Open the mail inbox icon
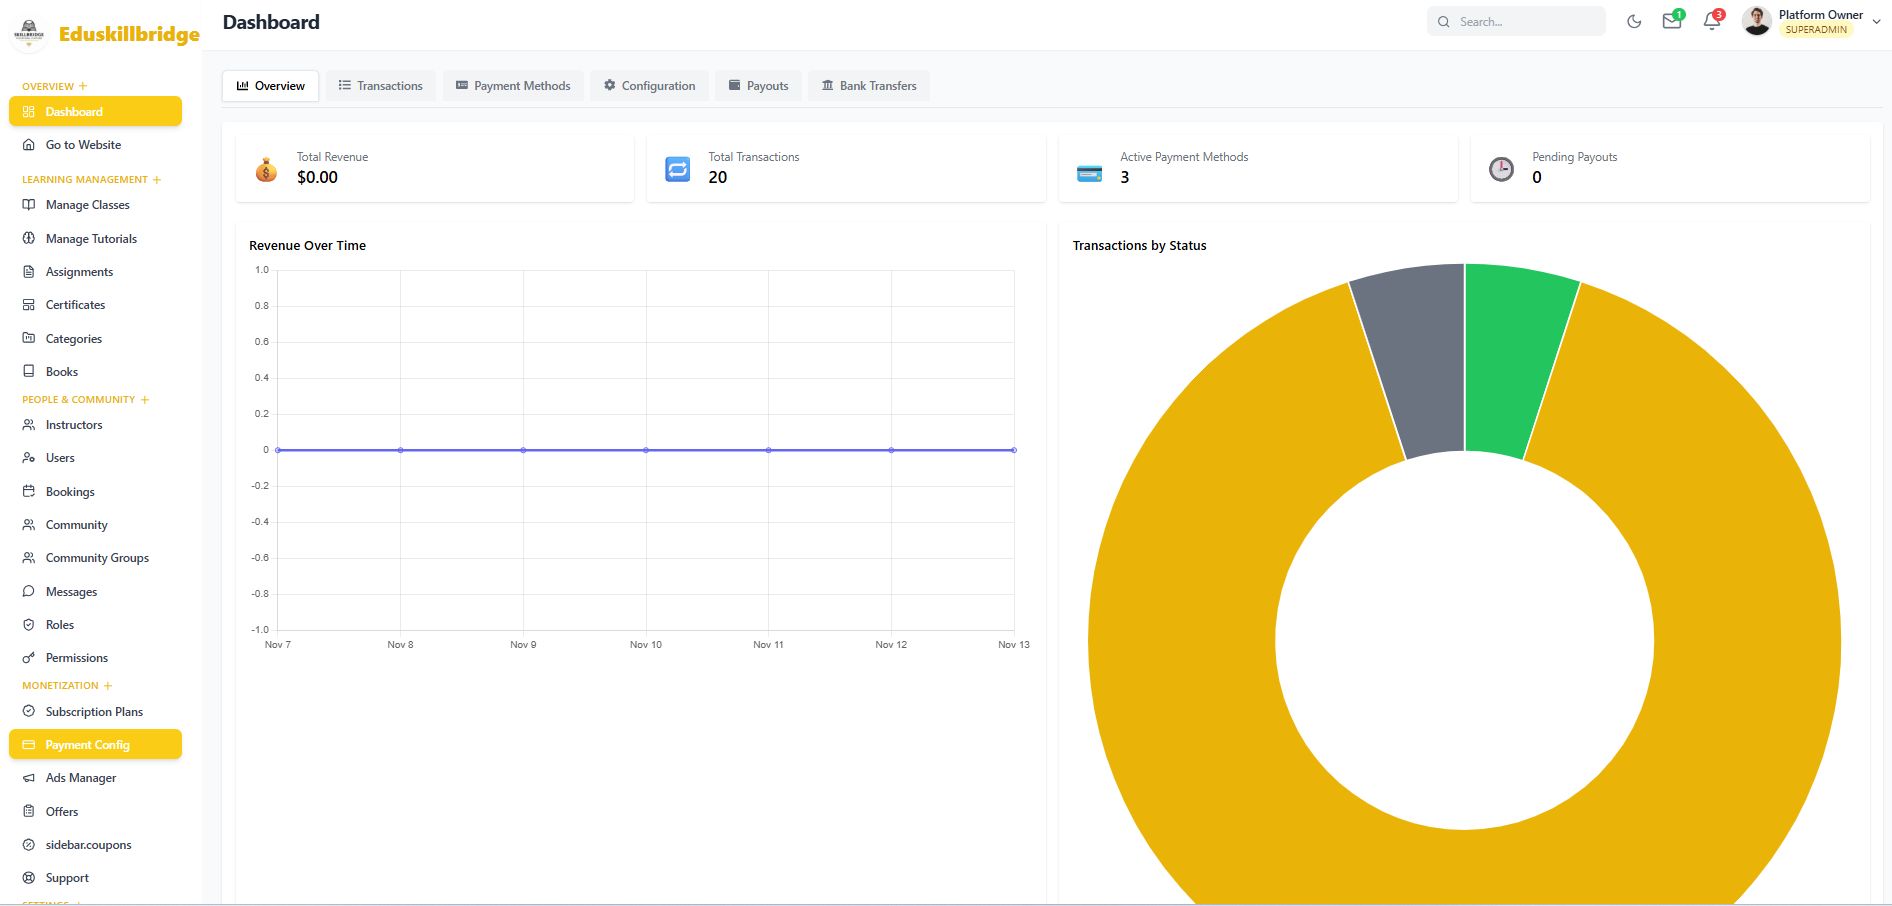The image size is (1892, 906). (x=1671, y=21)
